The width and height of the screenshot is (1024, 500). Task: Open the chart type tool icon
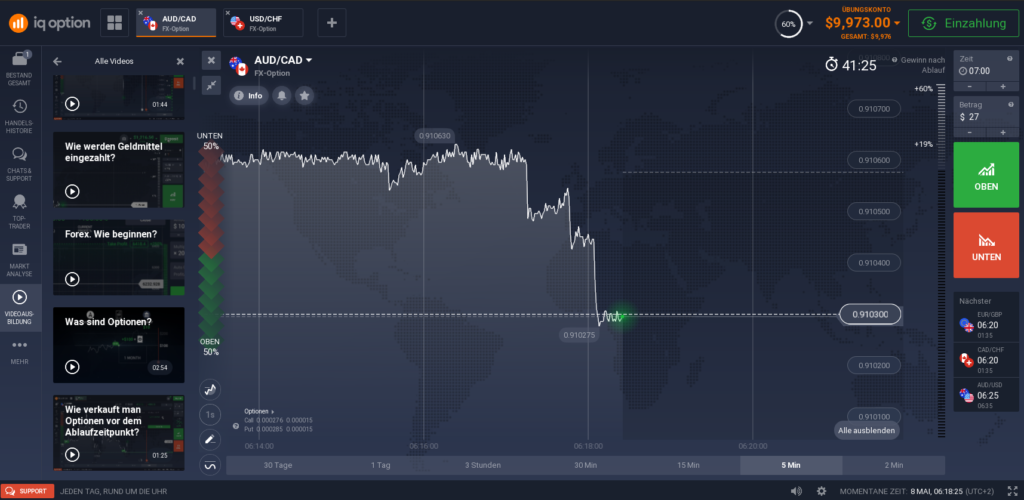[x=210, y=390]
